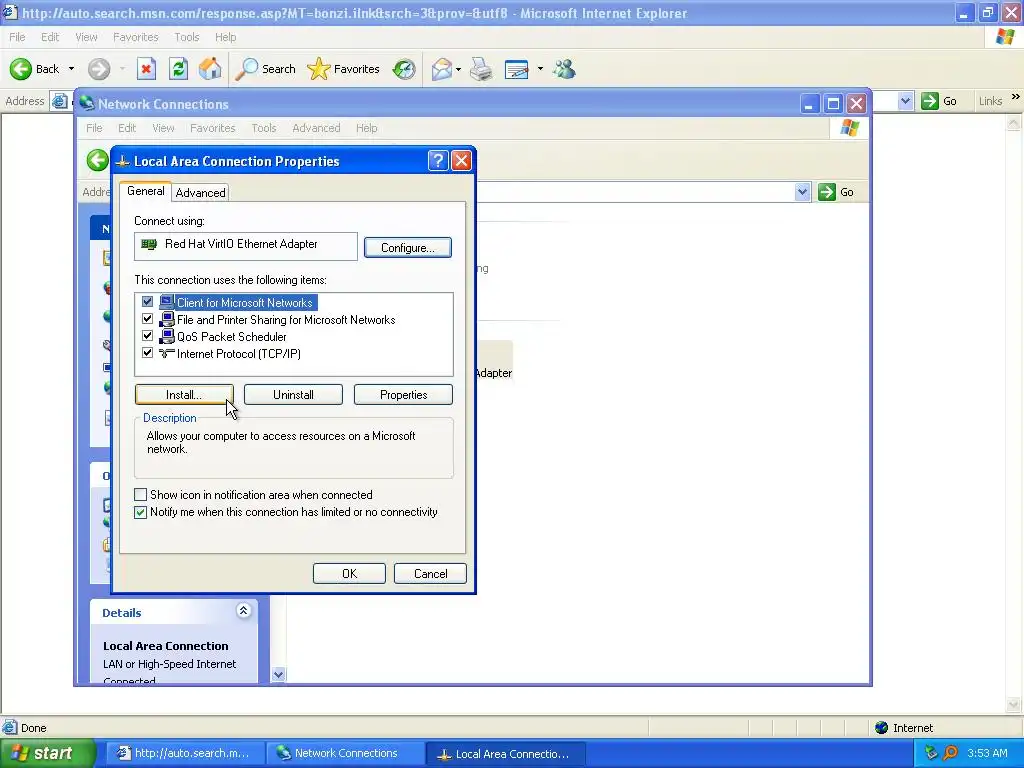
Task: Click the Internet Protocol (TCP/IP) icon
Action: coord(167,353)
